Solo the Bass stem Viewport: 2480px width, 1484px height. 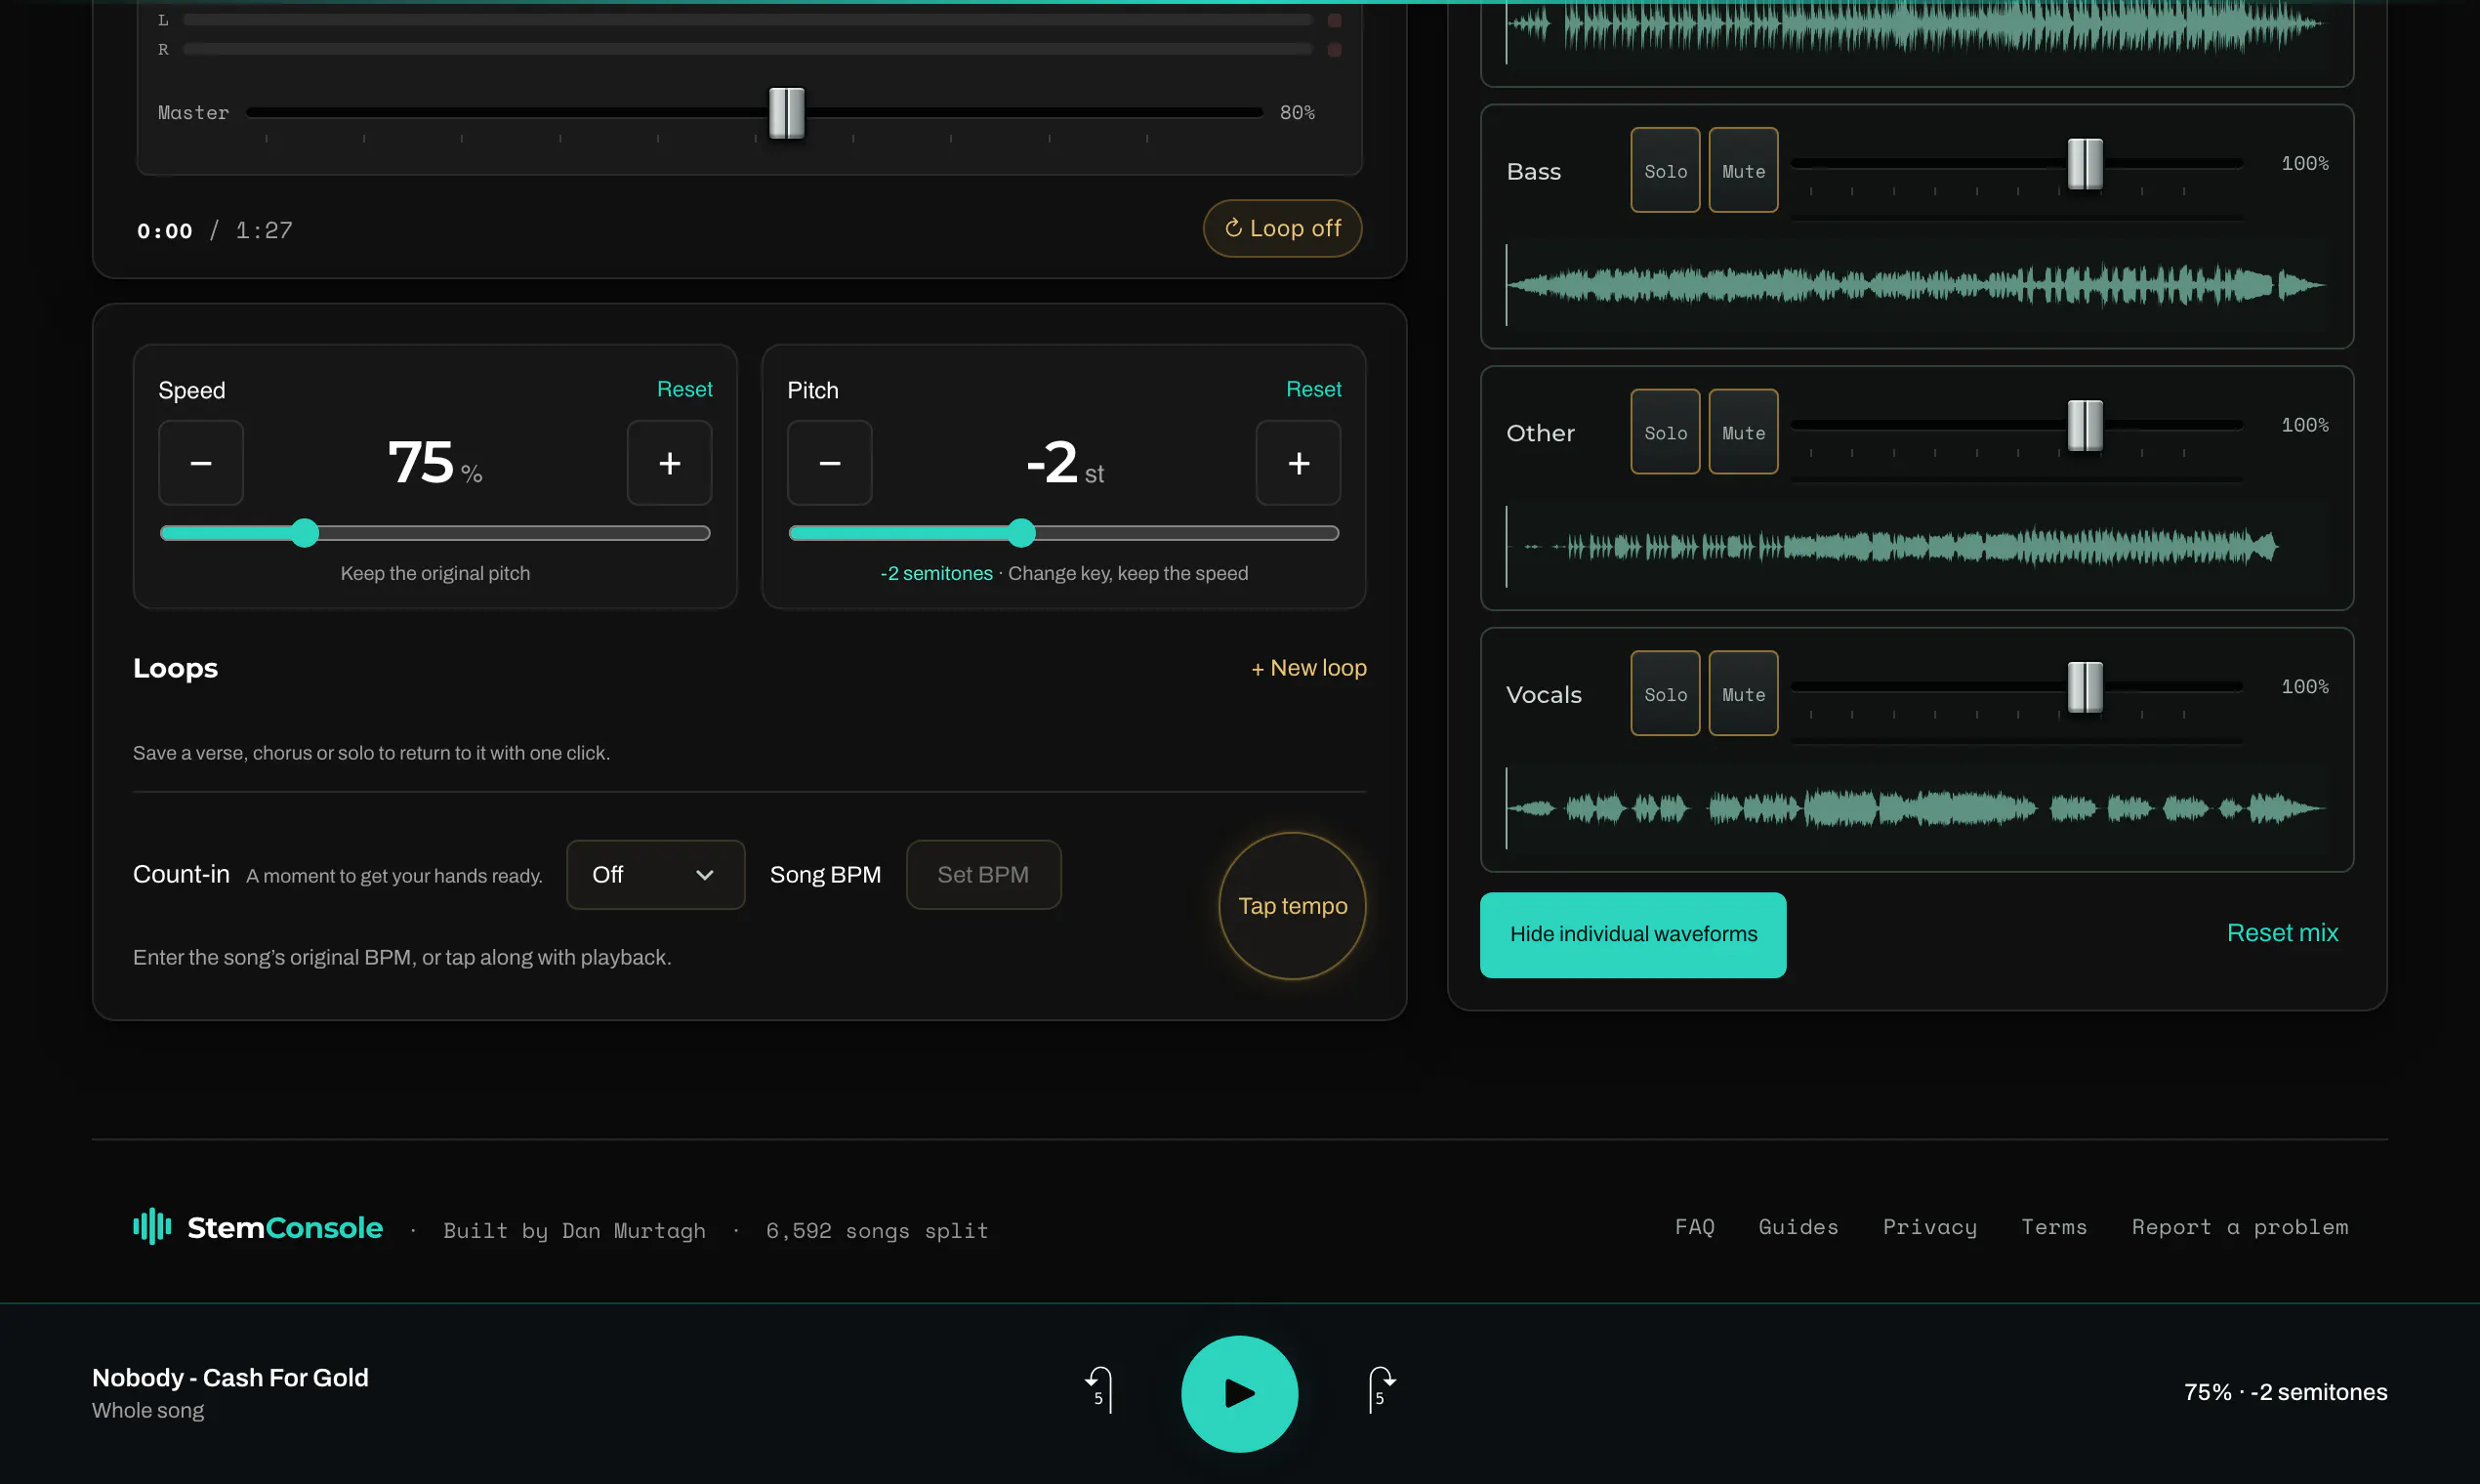click(x=1666, y=170)
